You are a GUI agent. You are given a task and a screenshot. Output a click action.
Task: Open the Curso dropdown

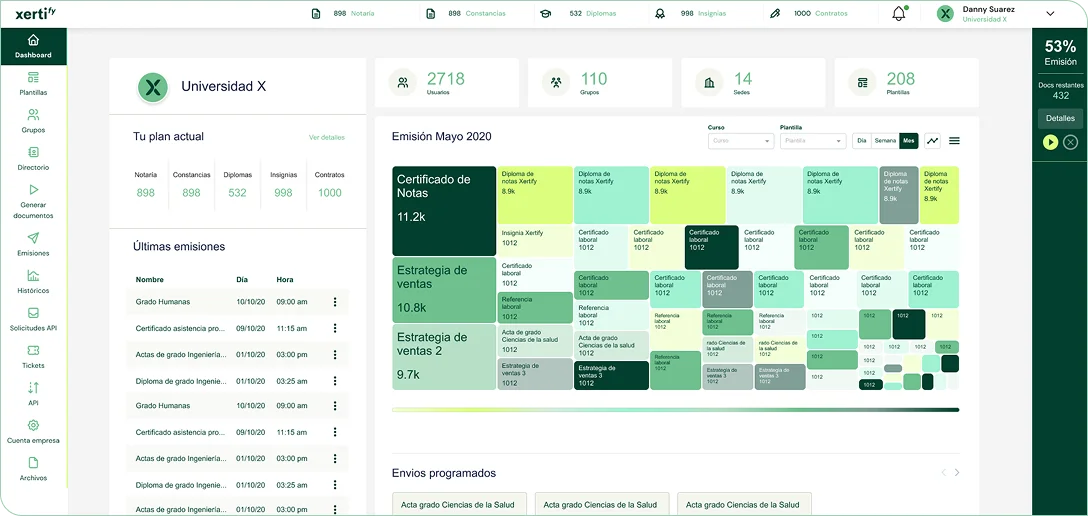point(740,141)
